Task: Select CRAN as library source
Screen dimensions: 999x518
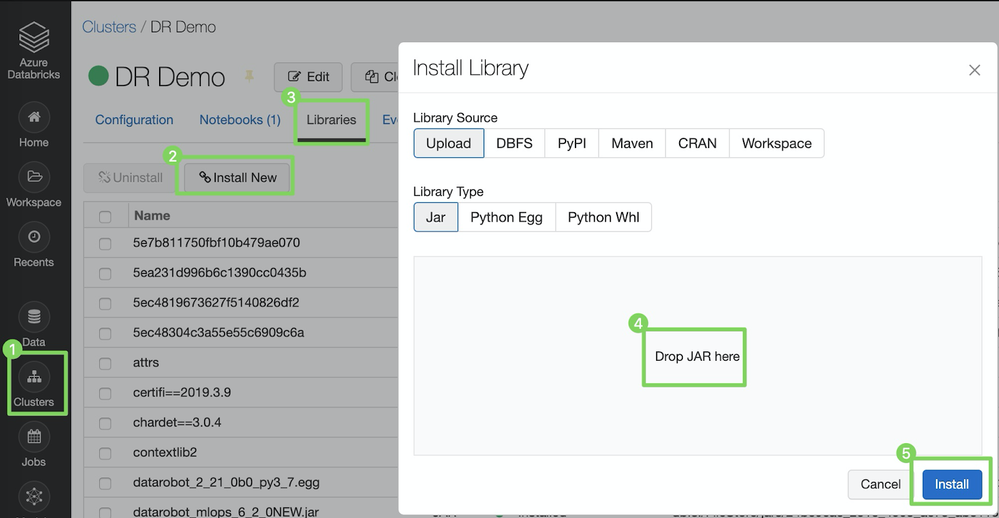Action: click(697, 143)
